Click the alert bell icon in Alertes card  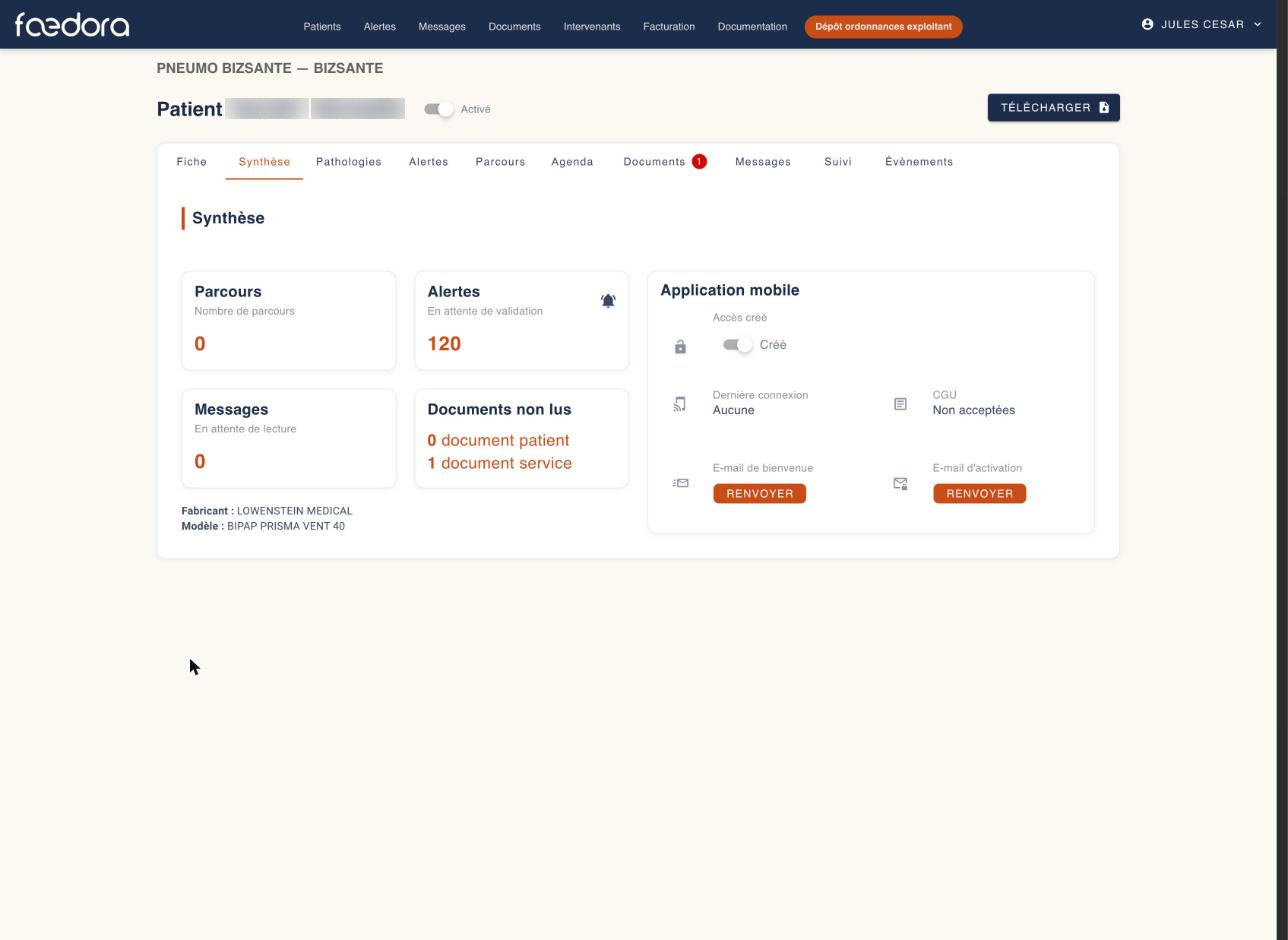[608, 301]
